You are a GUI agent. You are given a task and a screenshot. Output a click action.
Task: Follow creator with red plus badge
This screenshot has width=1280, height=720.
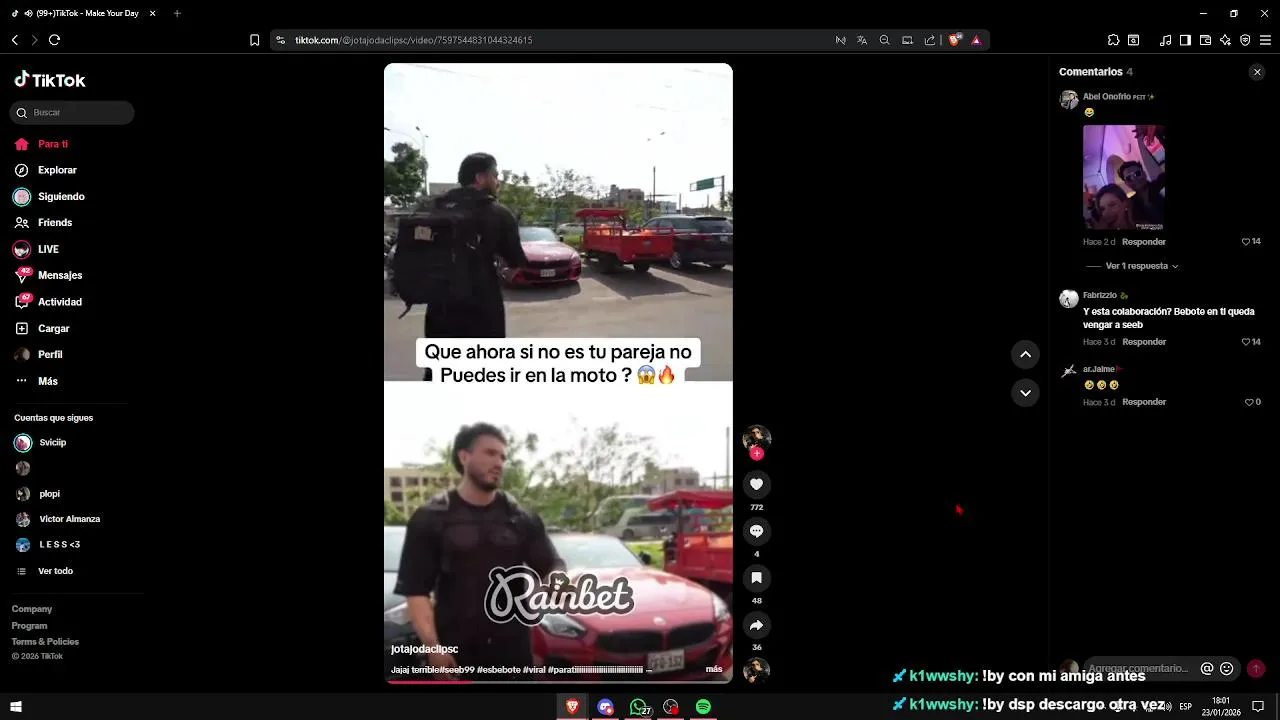click(756, 454)
